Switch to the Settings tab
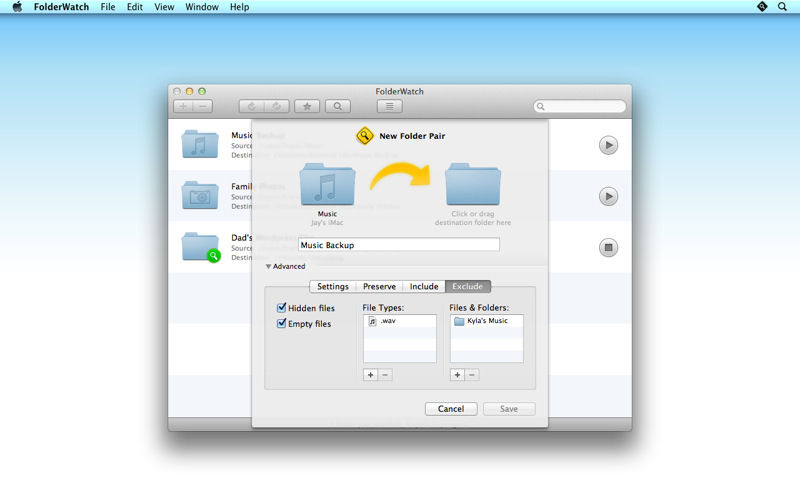This screenshot has width=800, height=500. pos(333,286)
